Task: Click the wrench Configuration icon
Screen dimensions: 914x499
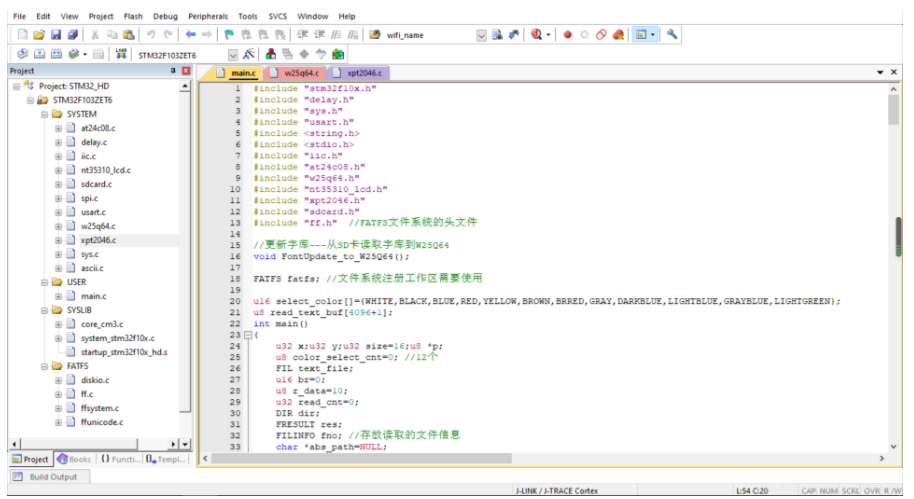Action: (672, 35)
